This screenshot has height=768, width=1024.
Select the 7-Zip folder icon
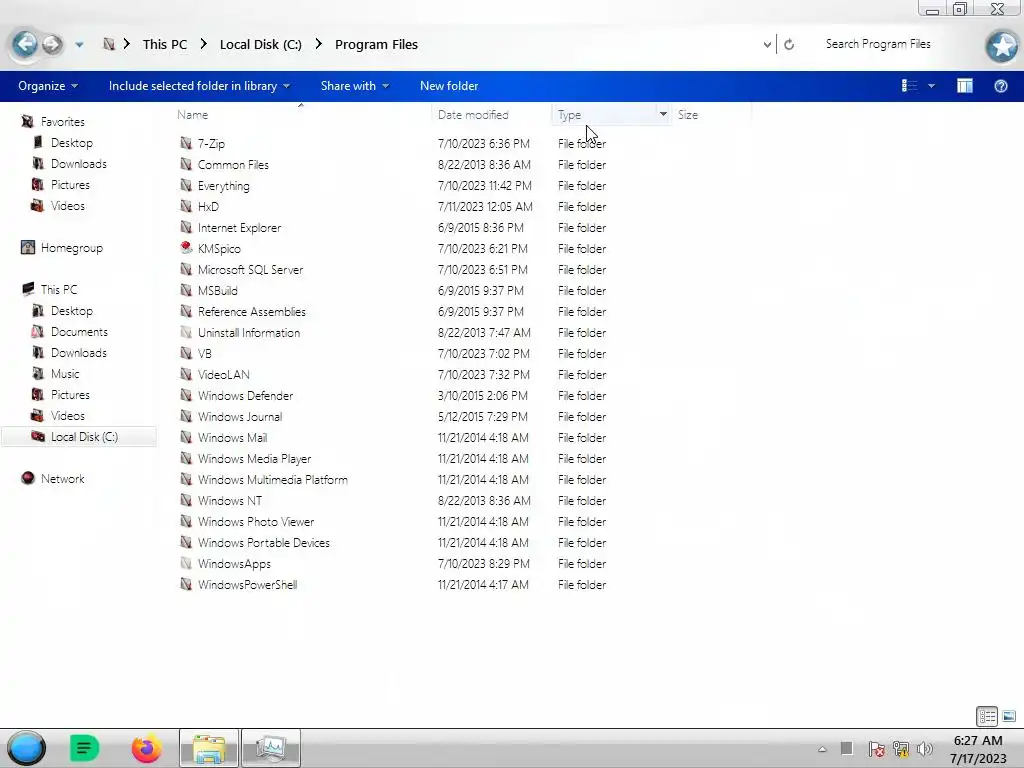pos(186,143)
